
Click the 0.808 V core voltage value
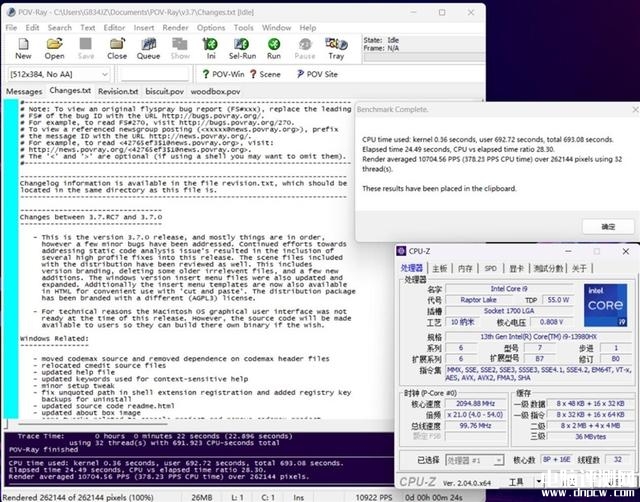coord(551,322)
